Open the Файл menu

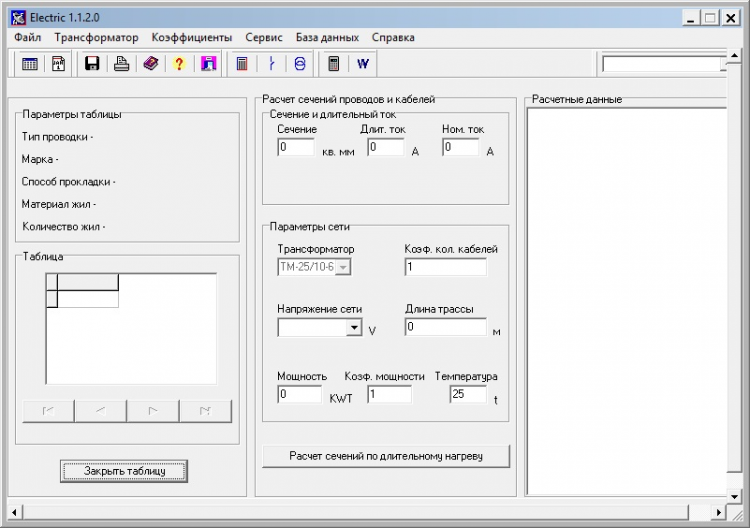[x=27, y=37]
